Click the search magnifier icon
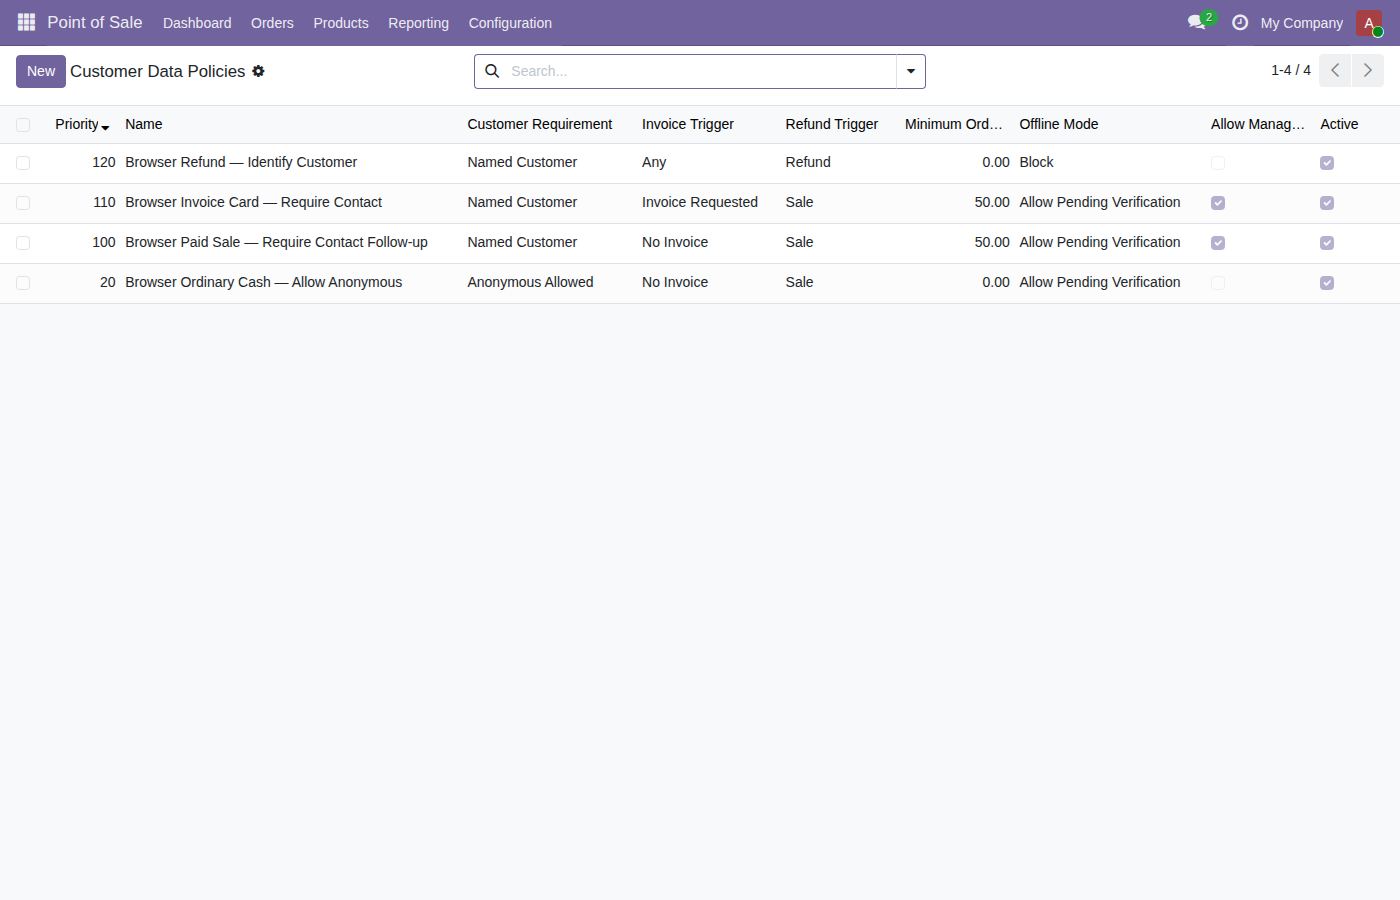This screenshot has width=1400, height=900. (492, 71)
